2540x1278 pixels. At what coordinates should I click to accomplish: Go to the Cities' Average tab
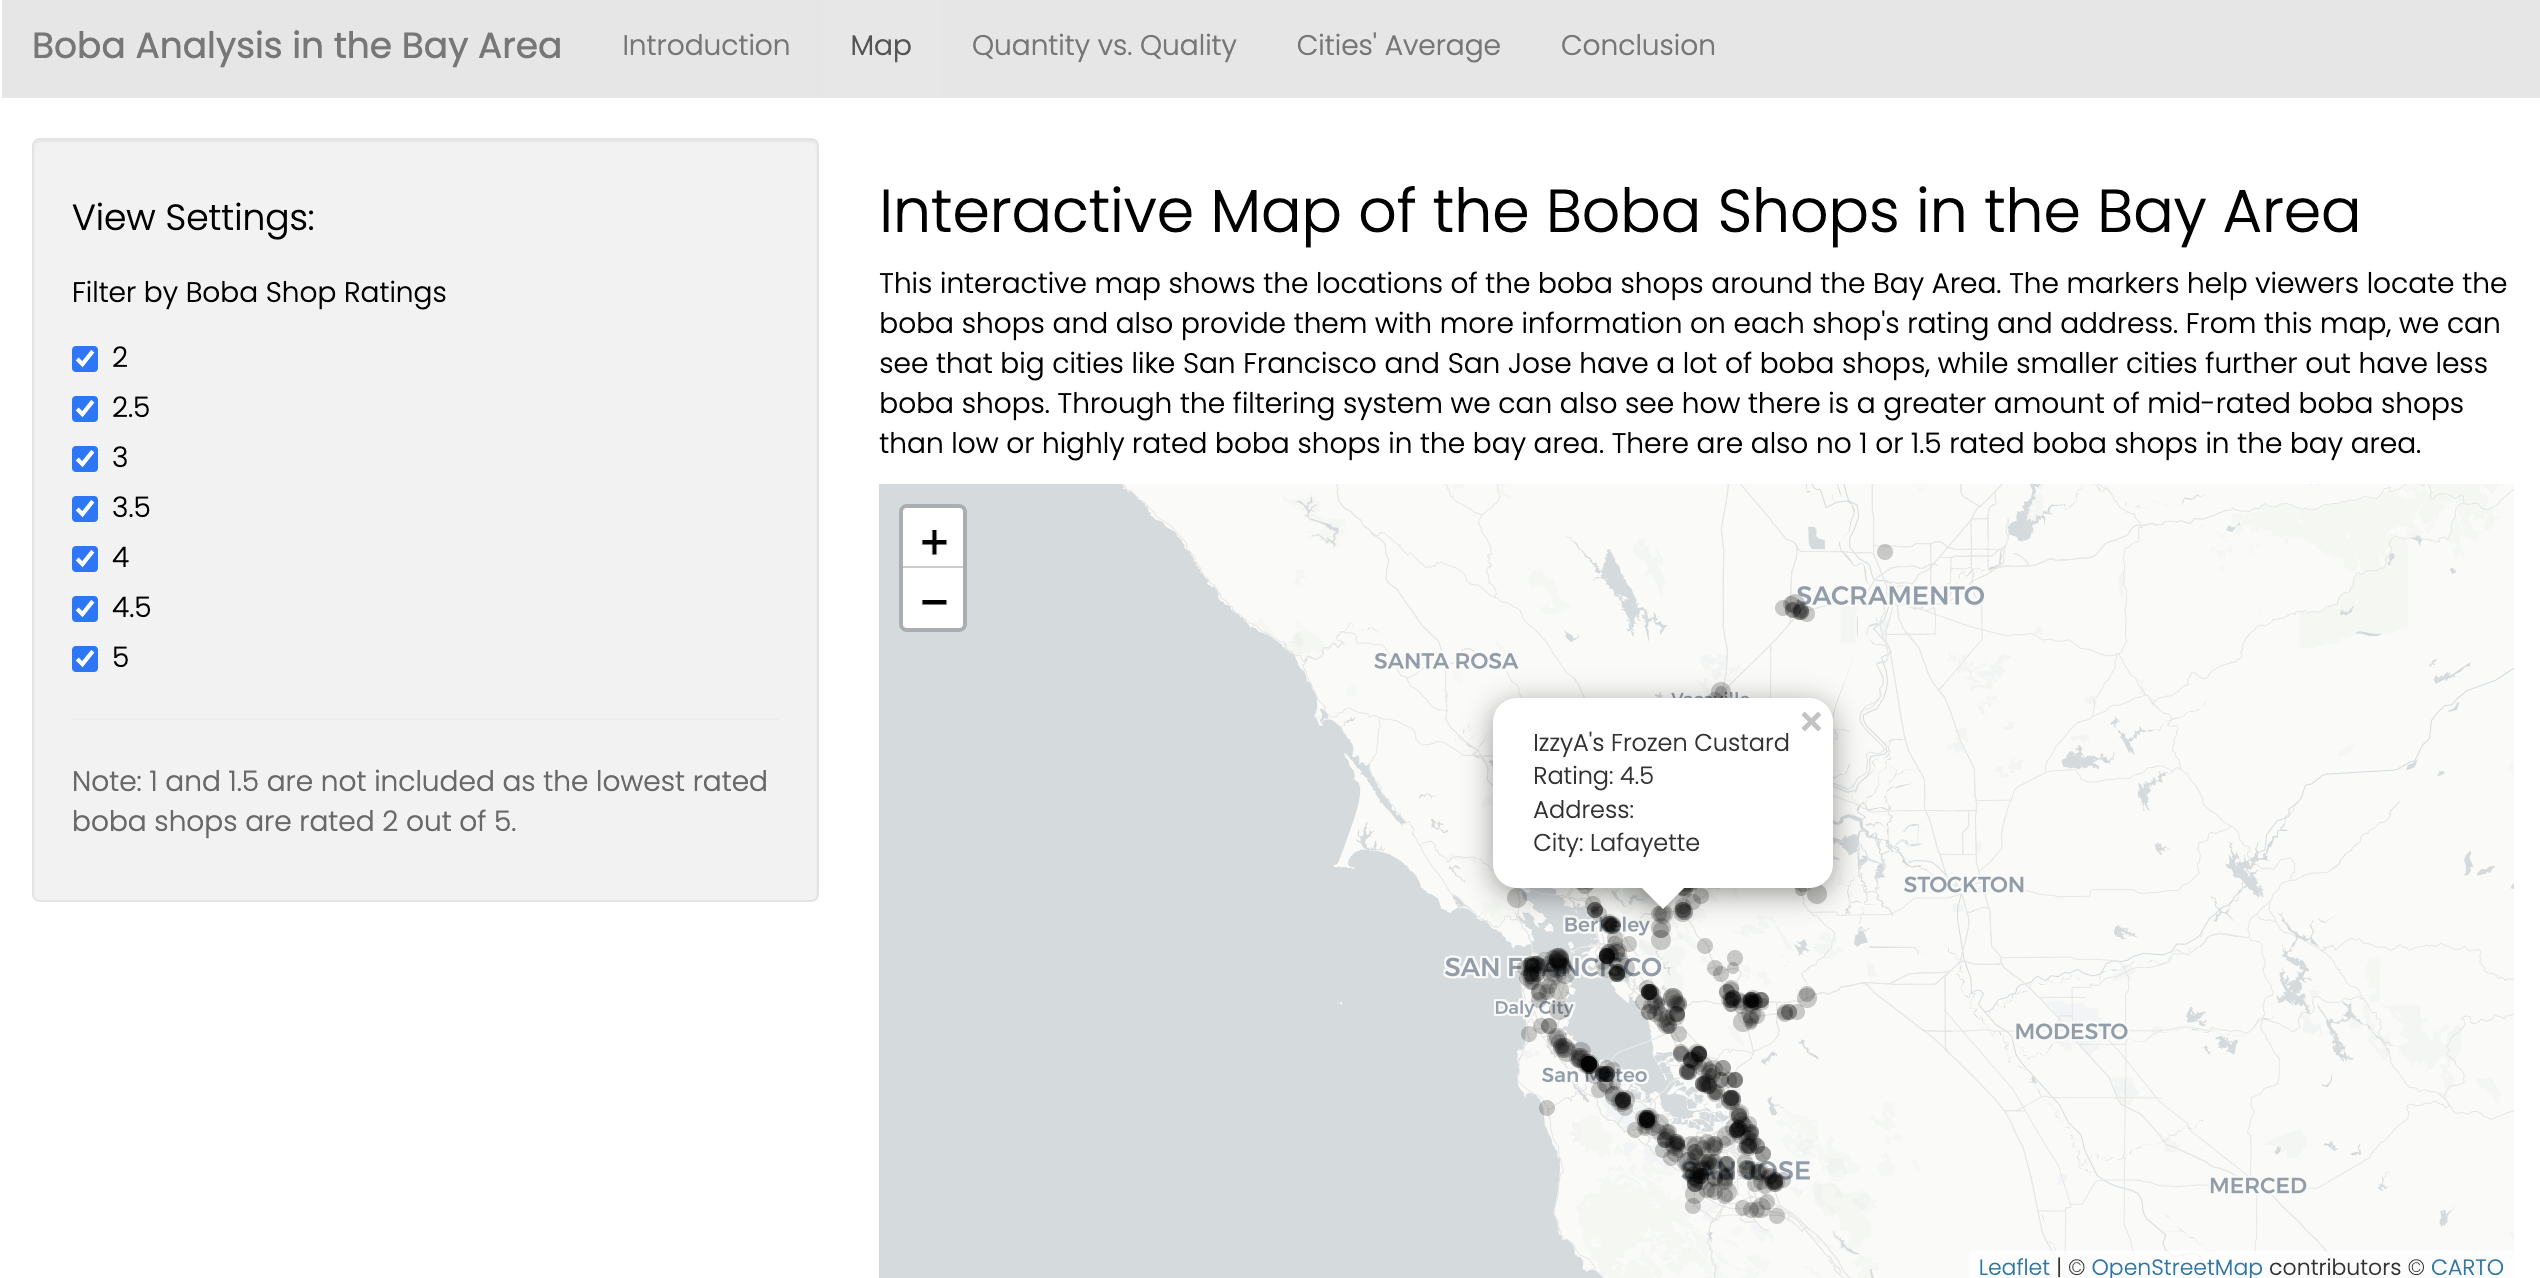(x=1398, y=45)
